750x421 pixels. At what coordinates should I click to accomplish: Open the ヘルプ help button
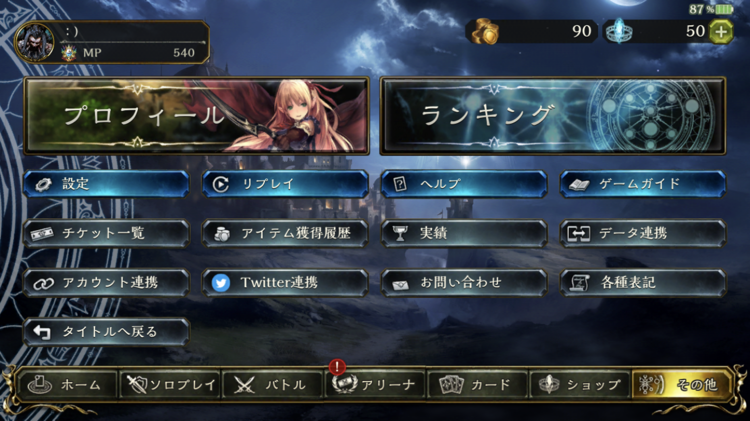(x=464, y=184)
